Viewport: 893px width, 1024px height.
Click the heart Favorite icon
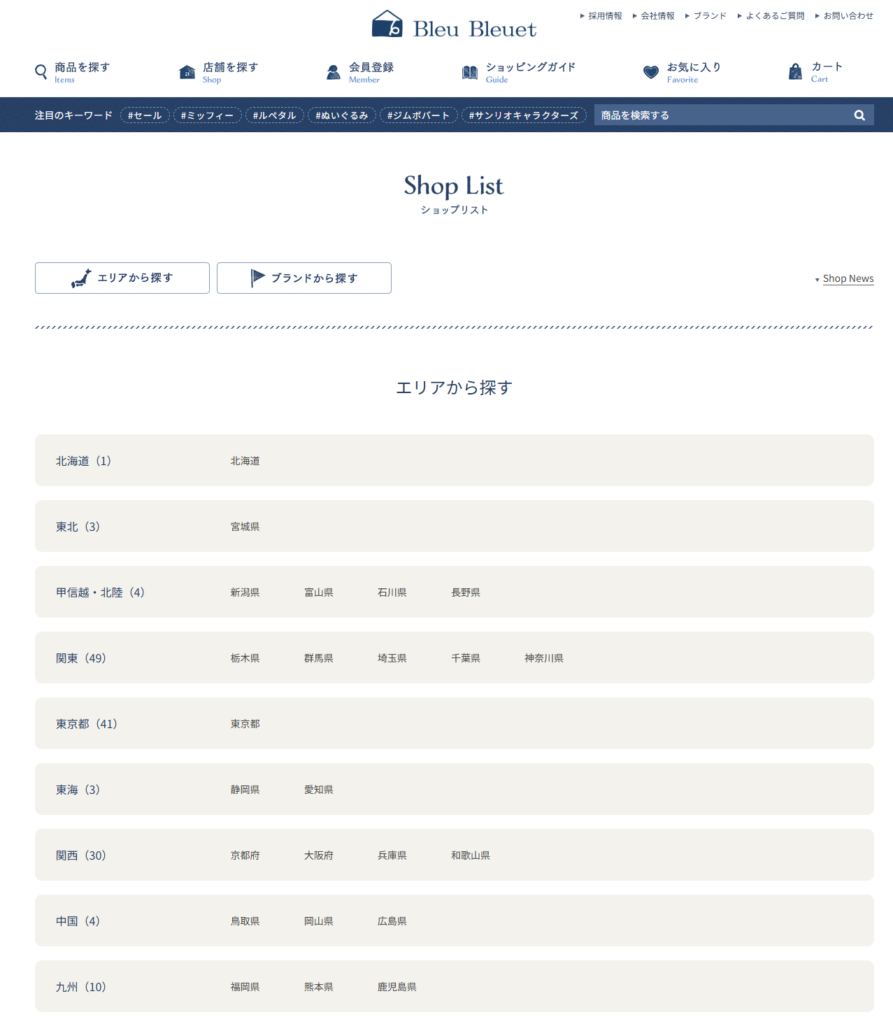(x=651, y=72)
